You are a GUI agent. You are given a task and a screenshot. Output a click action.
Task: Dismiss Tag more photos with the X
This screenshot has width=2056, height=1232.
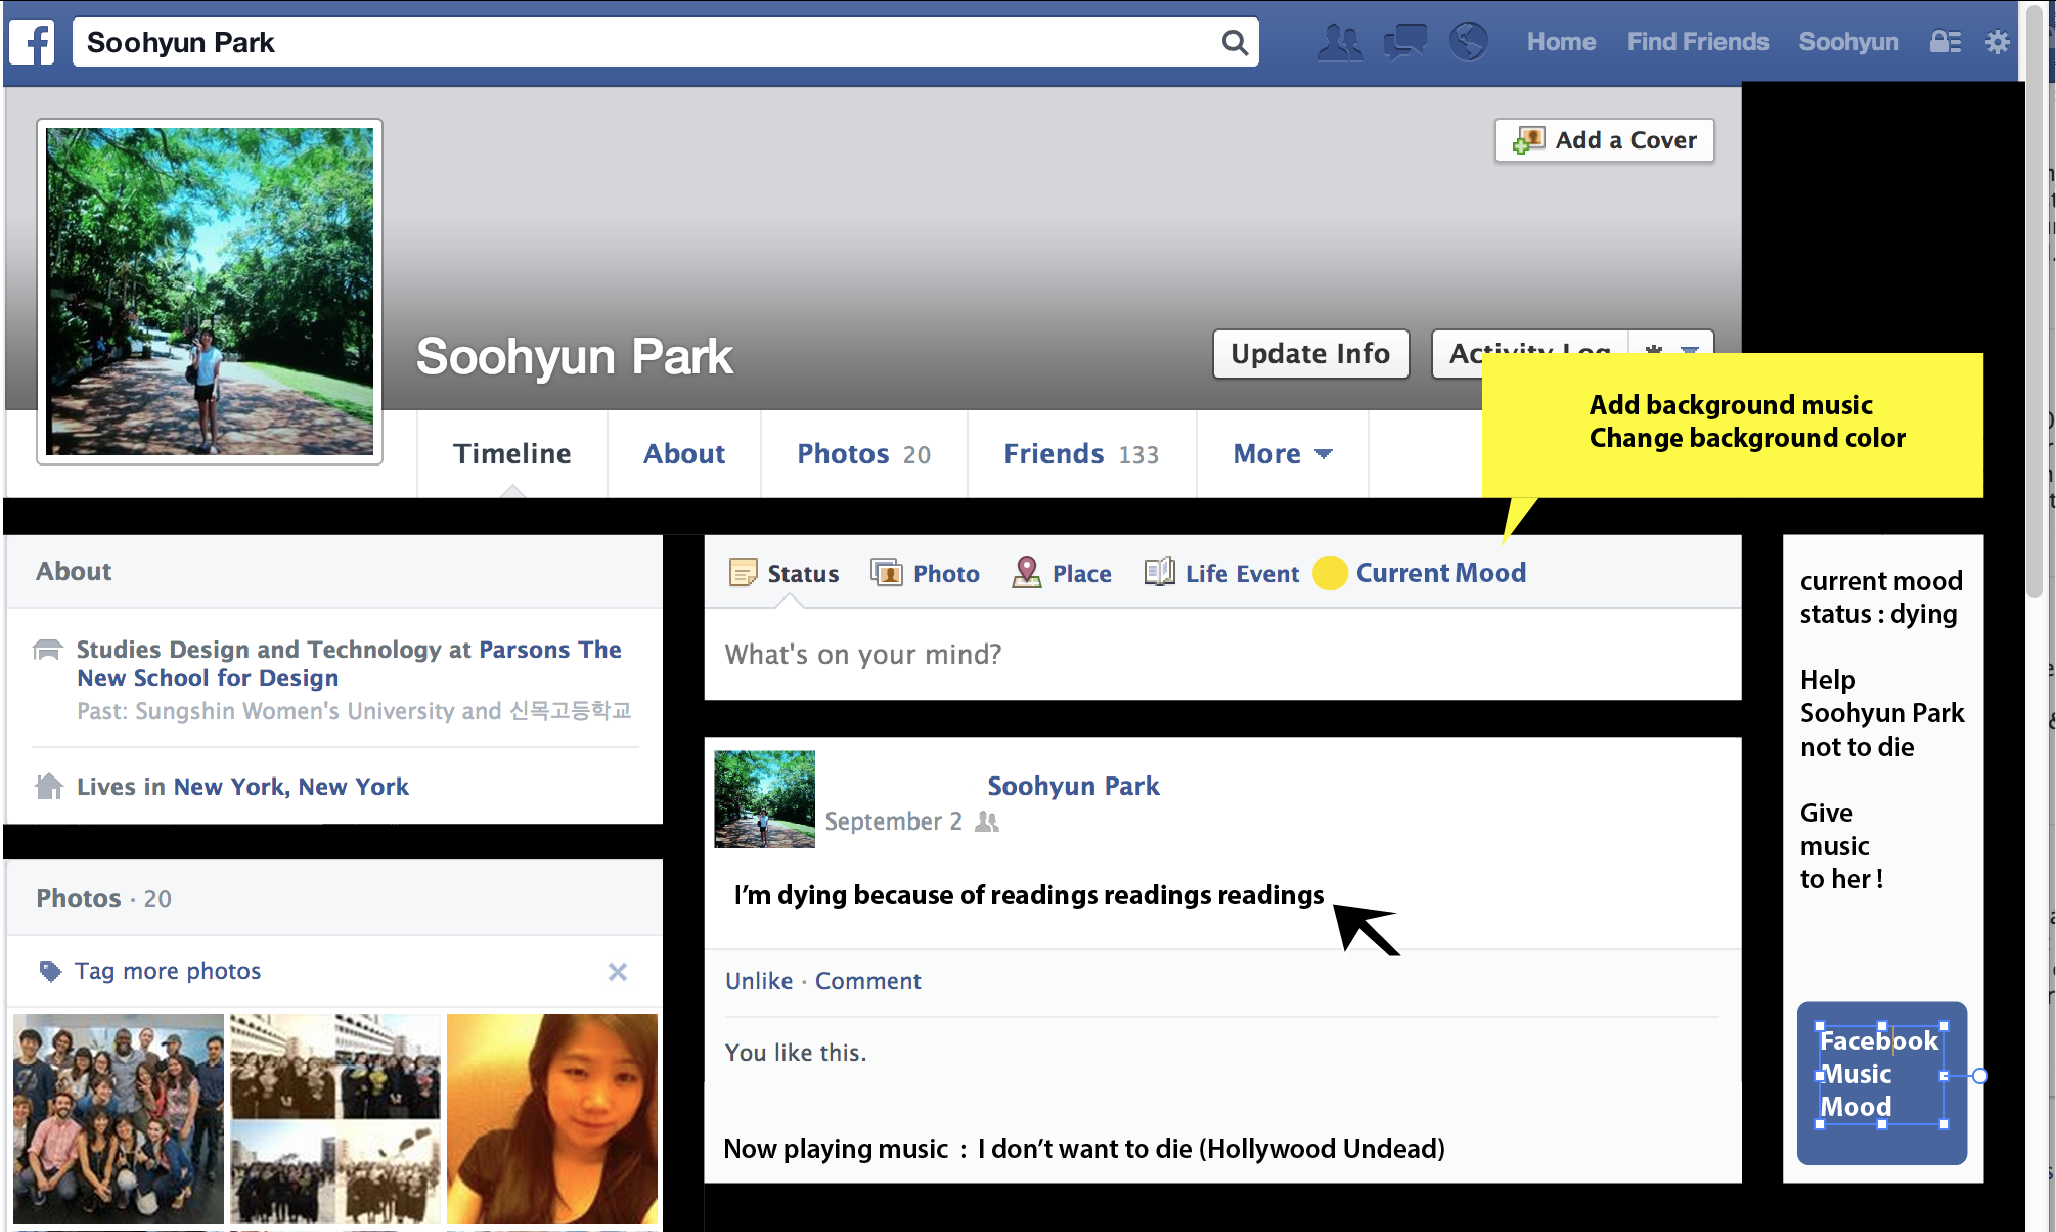point(618,972)
